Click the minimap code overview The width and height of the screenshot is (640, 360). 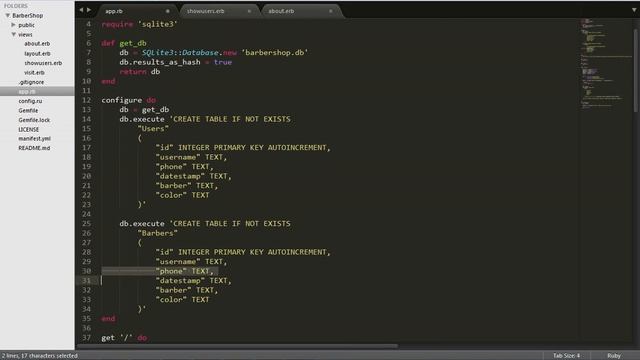point(606,63)
